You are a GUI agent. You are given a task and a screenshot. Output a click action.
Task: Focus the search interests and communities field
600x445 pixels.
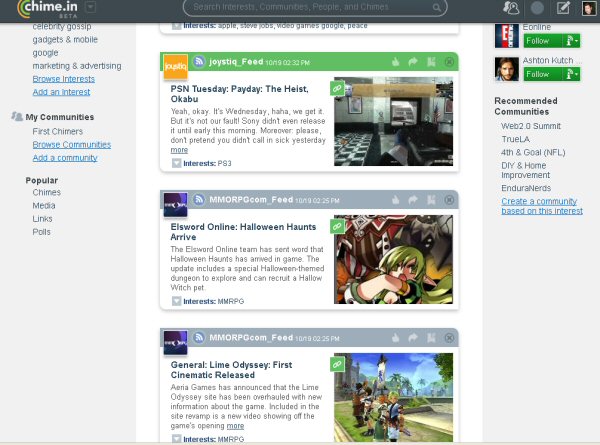coord(315,7)
